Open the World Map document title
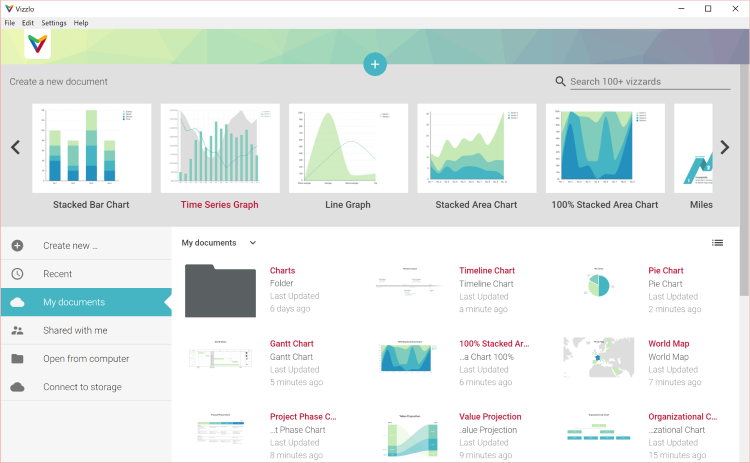 click(669, 344)
